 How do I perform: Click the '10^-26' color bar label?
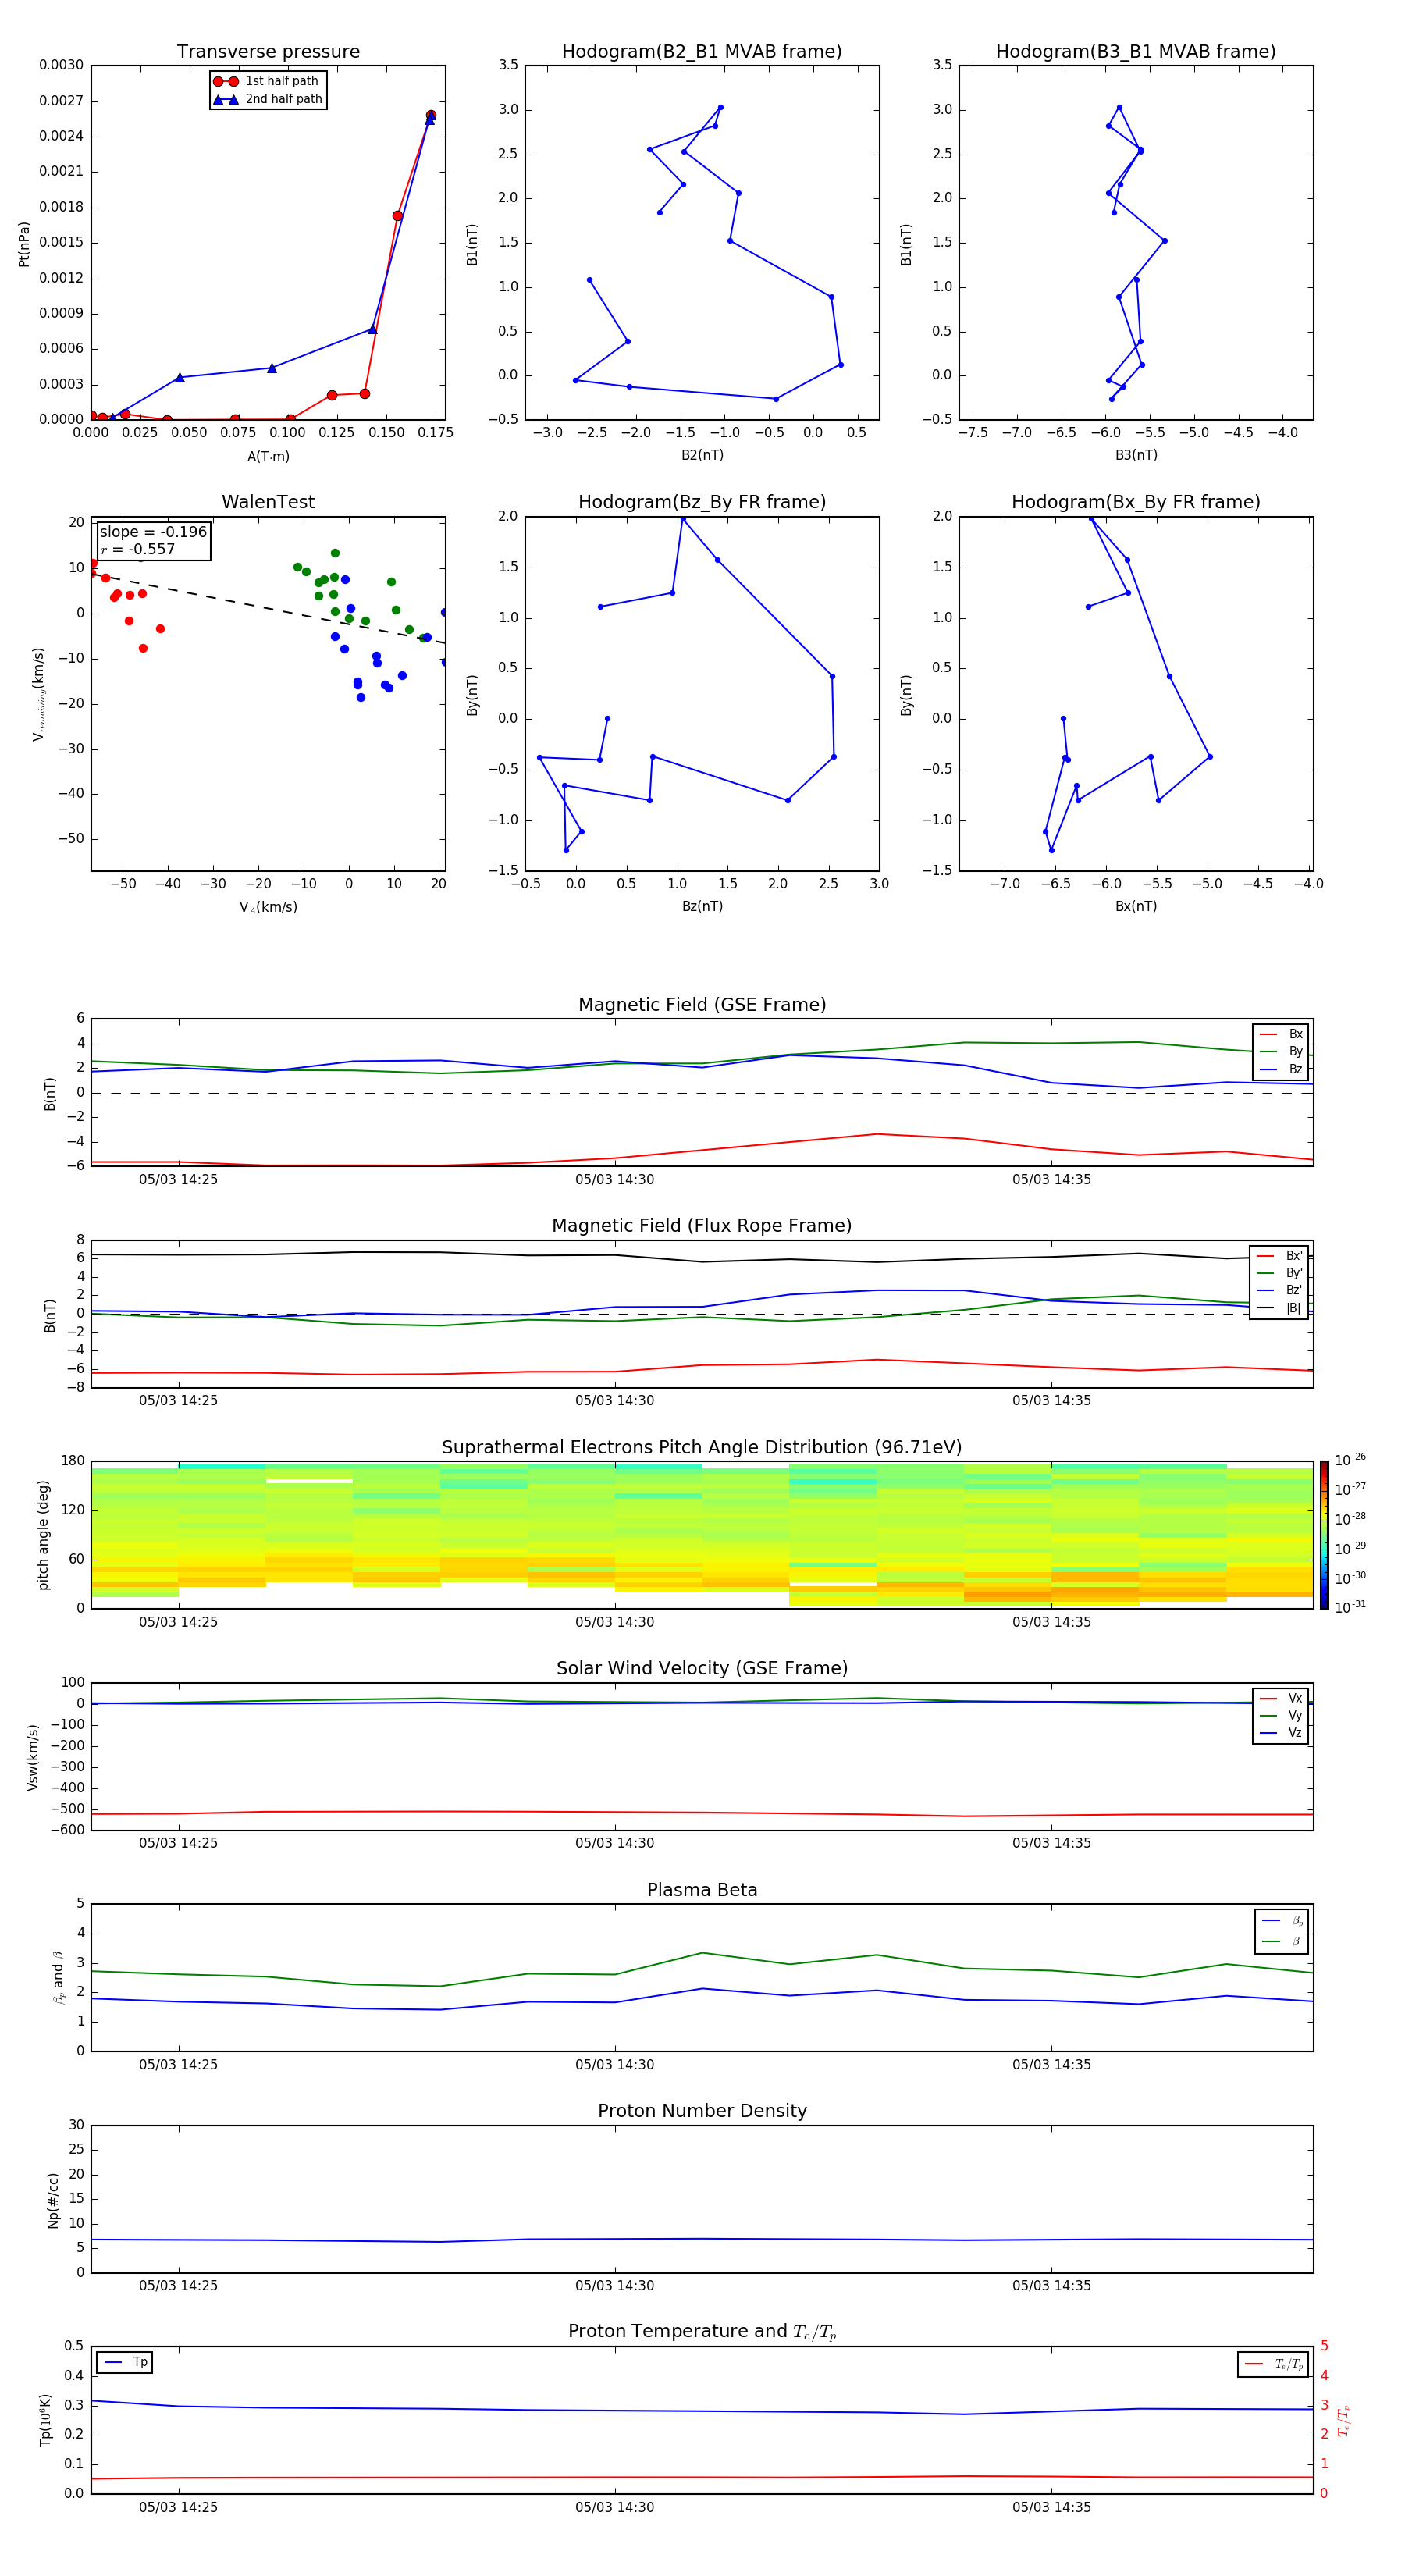(1350, 1460)
